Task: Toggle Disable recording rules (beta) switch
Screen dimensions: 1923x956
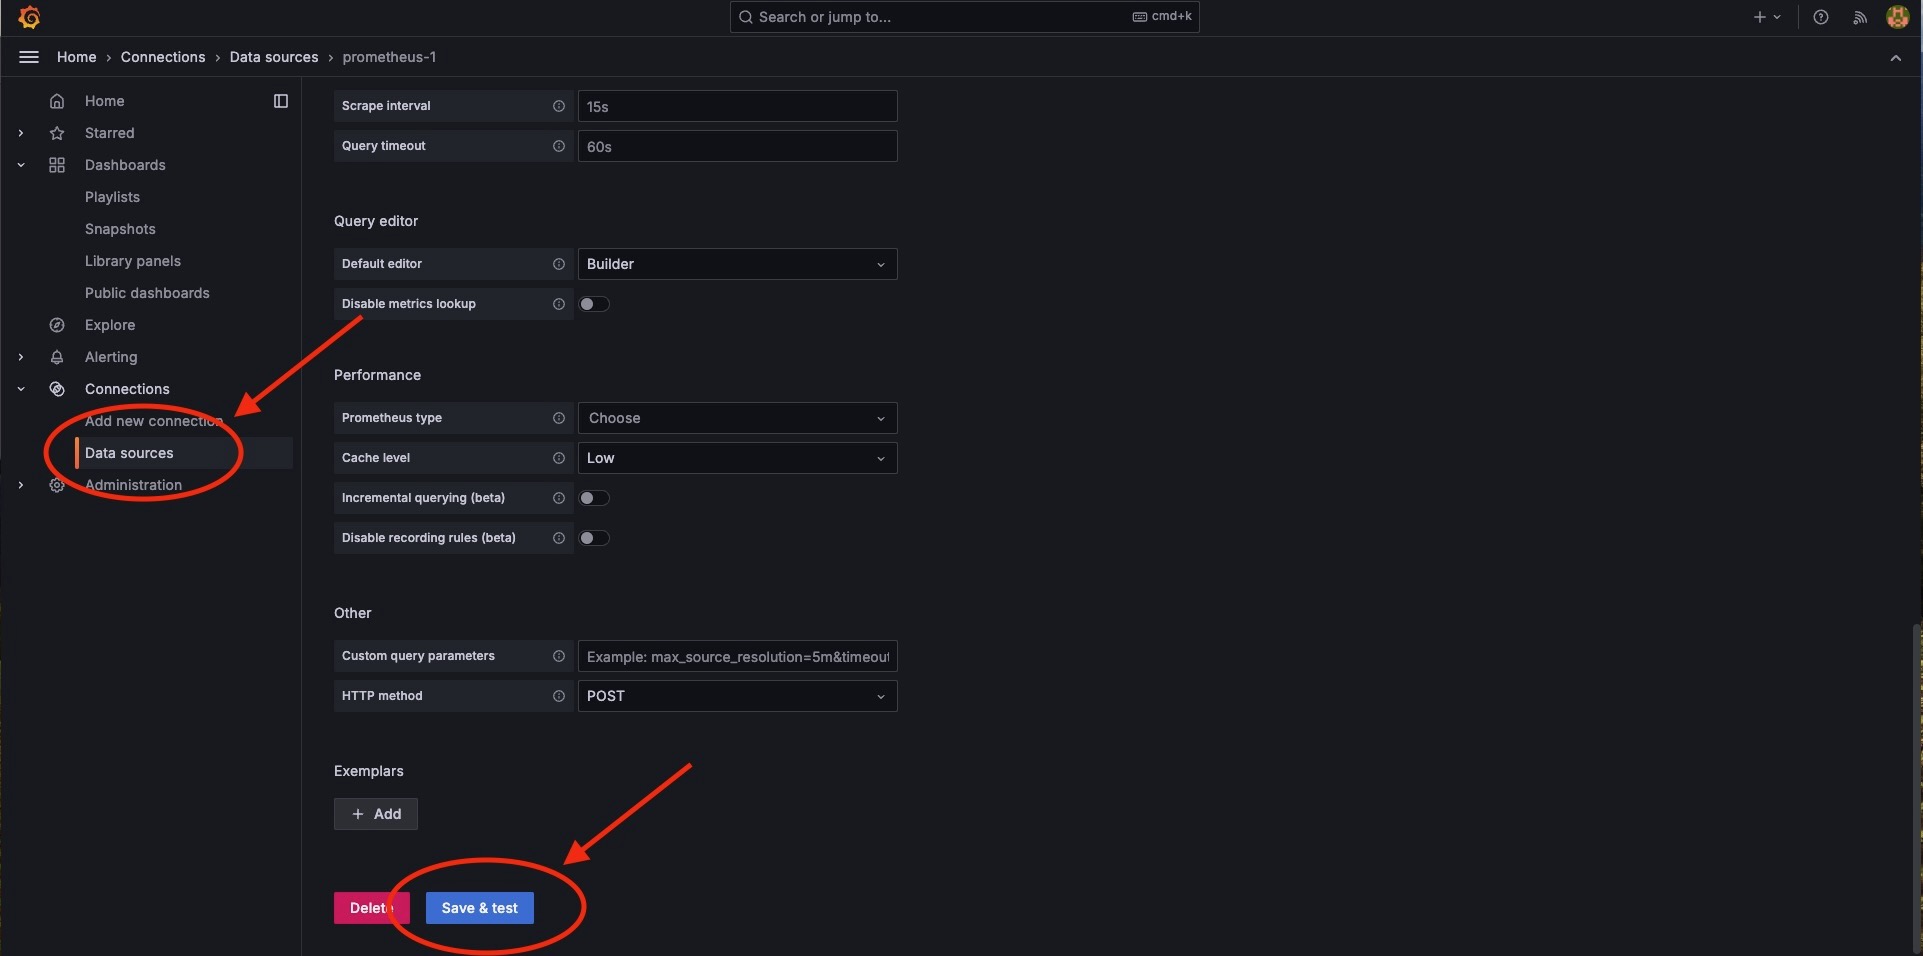Action: pos(594,538)
